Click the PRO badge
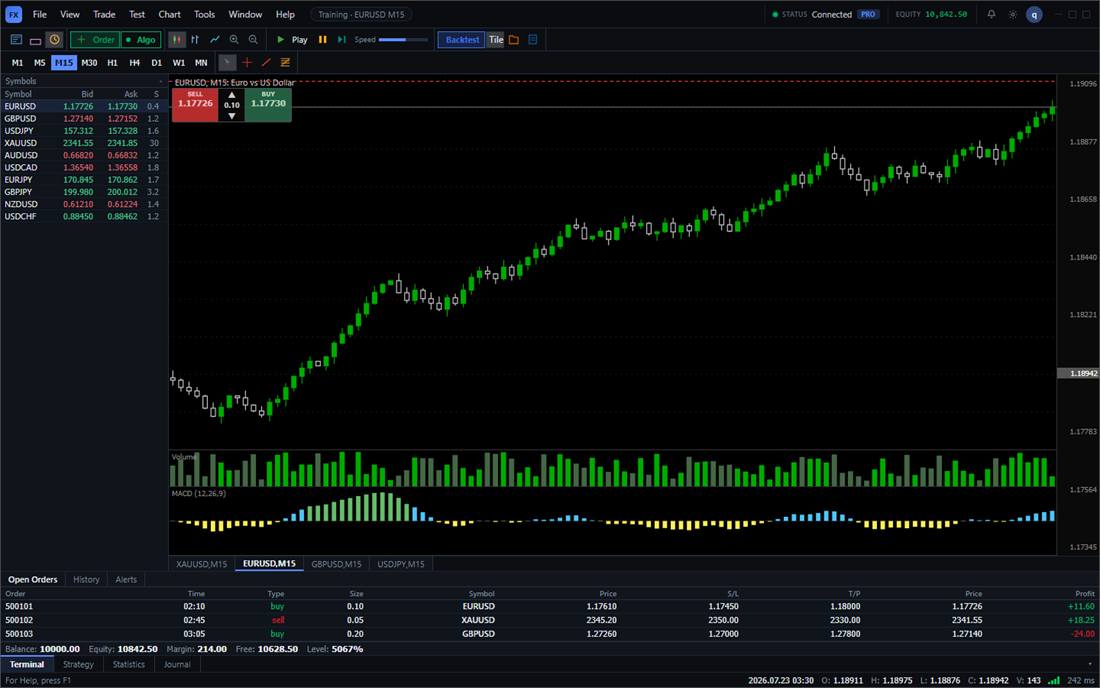 (x=868, y=14)
